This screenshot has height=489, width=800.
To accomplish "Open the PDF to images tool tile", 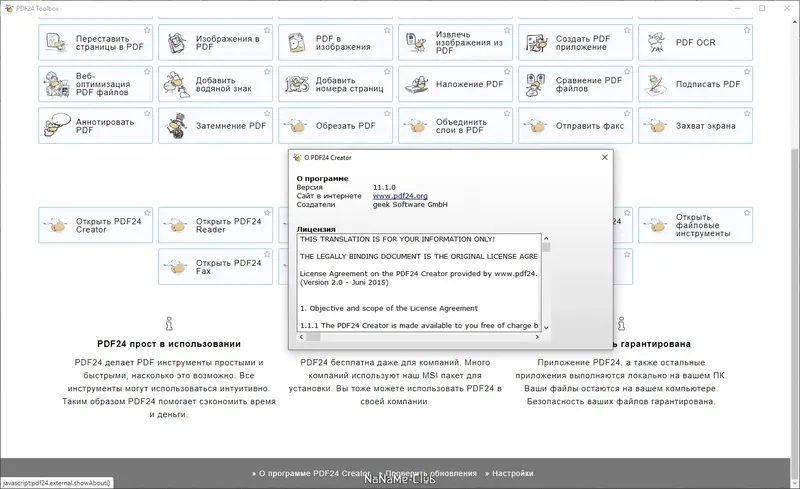I will (x=335, y=42).
